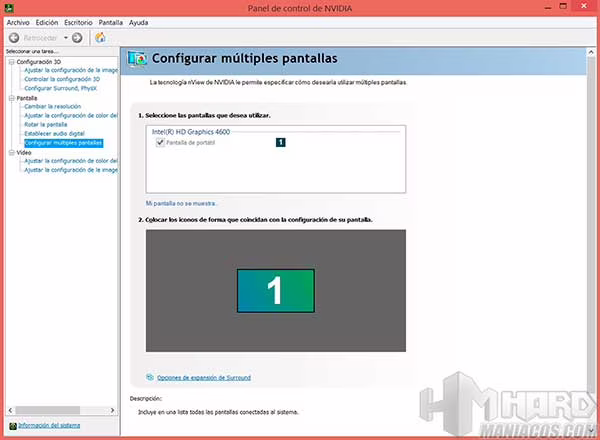
Task: Select Ajustar la configuración de la imagen under Vídeo
Action: [x=71, y=170]
